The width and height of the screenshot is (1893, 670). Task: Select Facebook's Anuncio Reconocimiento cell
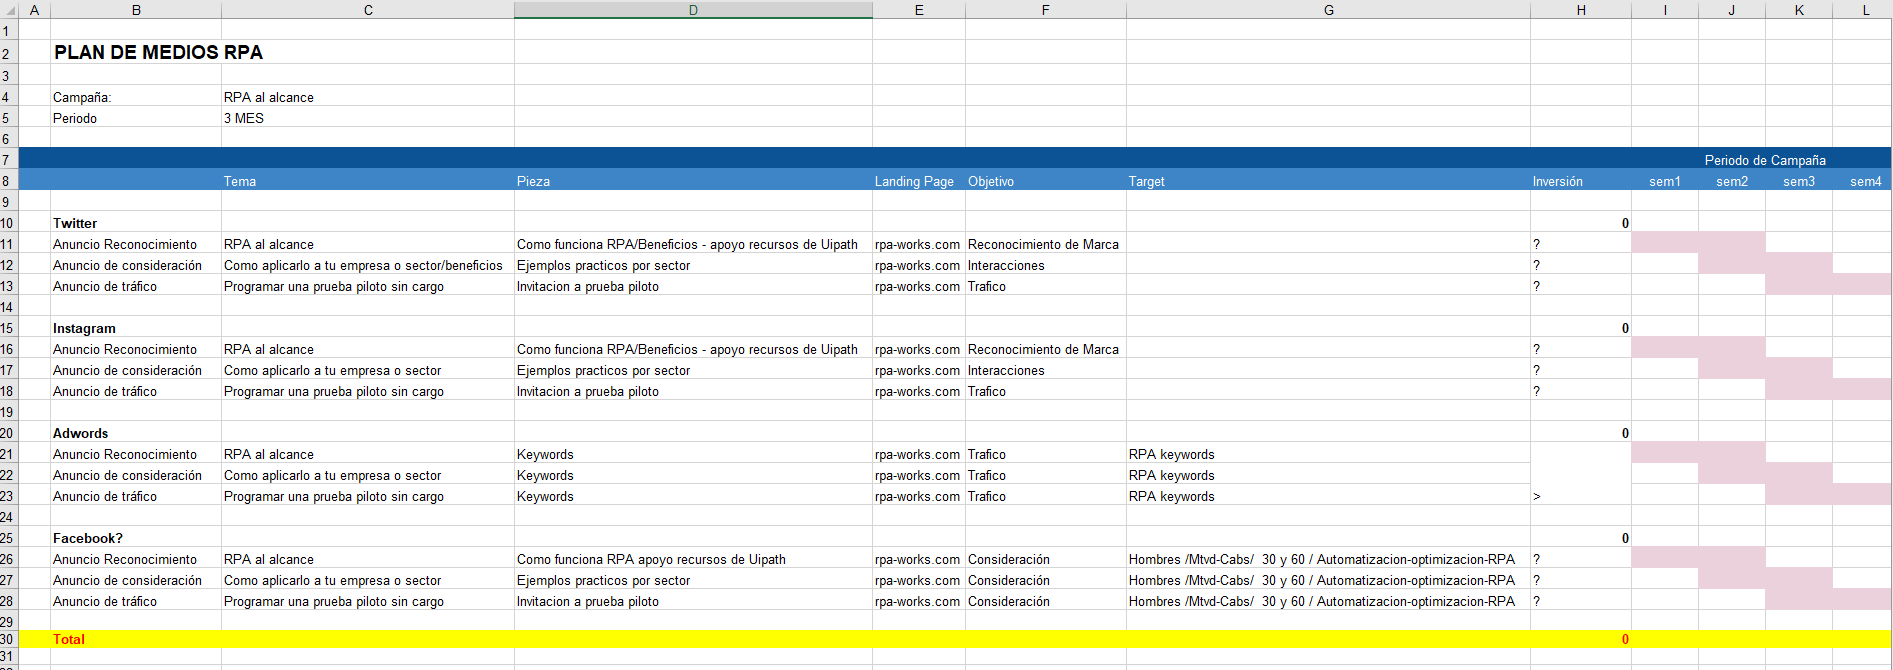[x=136, y=559]
